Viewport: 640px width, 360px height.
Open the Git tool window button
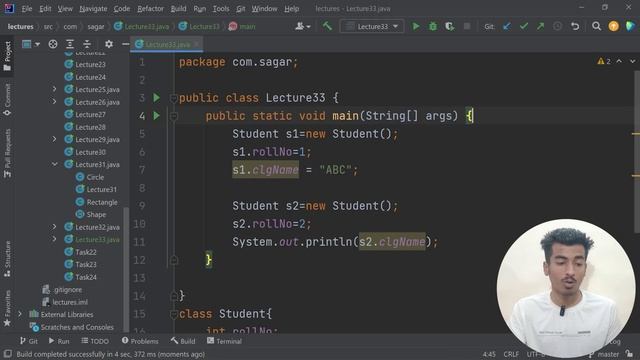point(29,341)
